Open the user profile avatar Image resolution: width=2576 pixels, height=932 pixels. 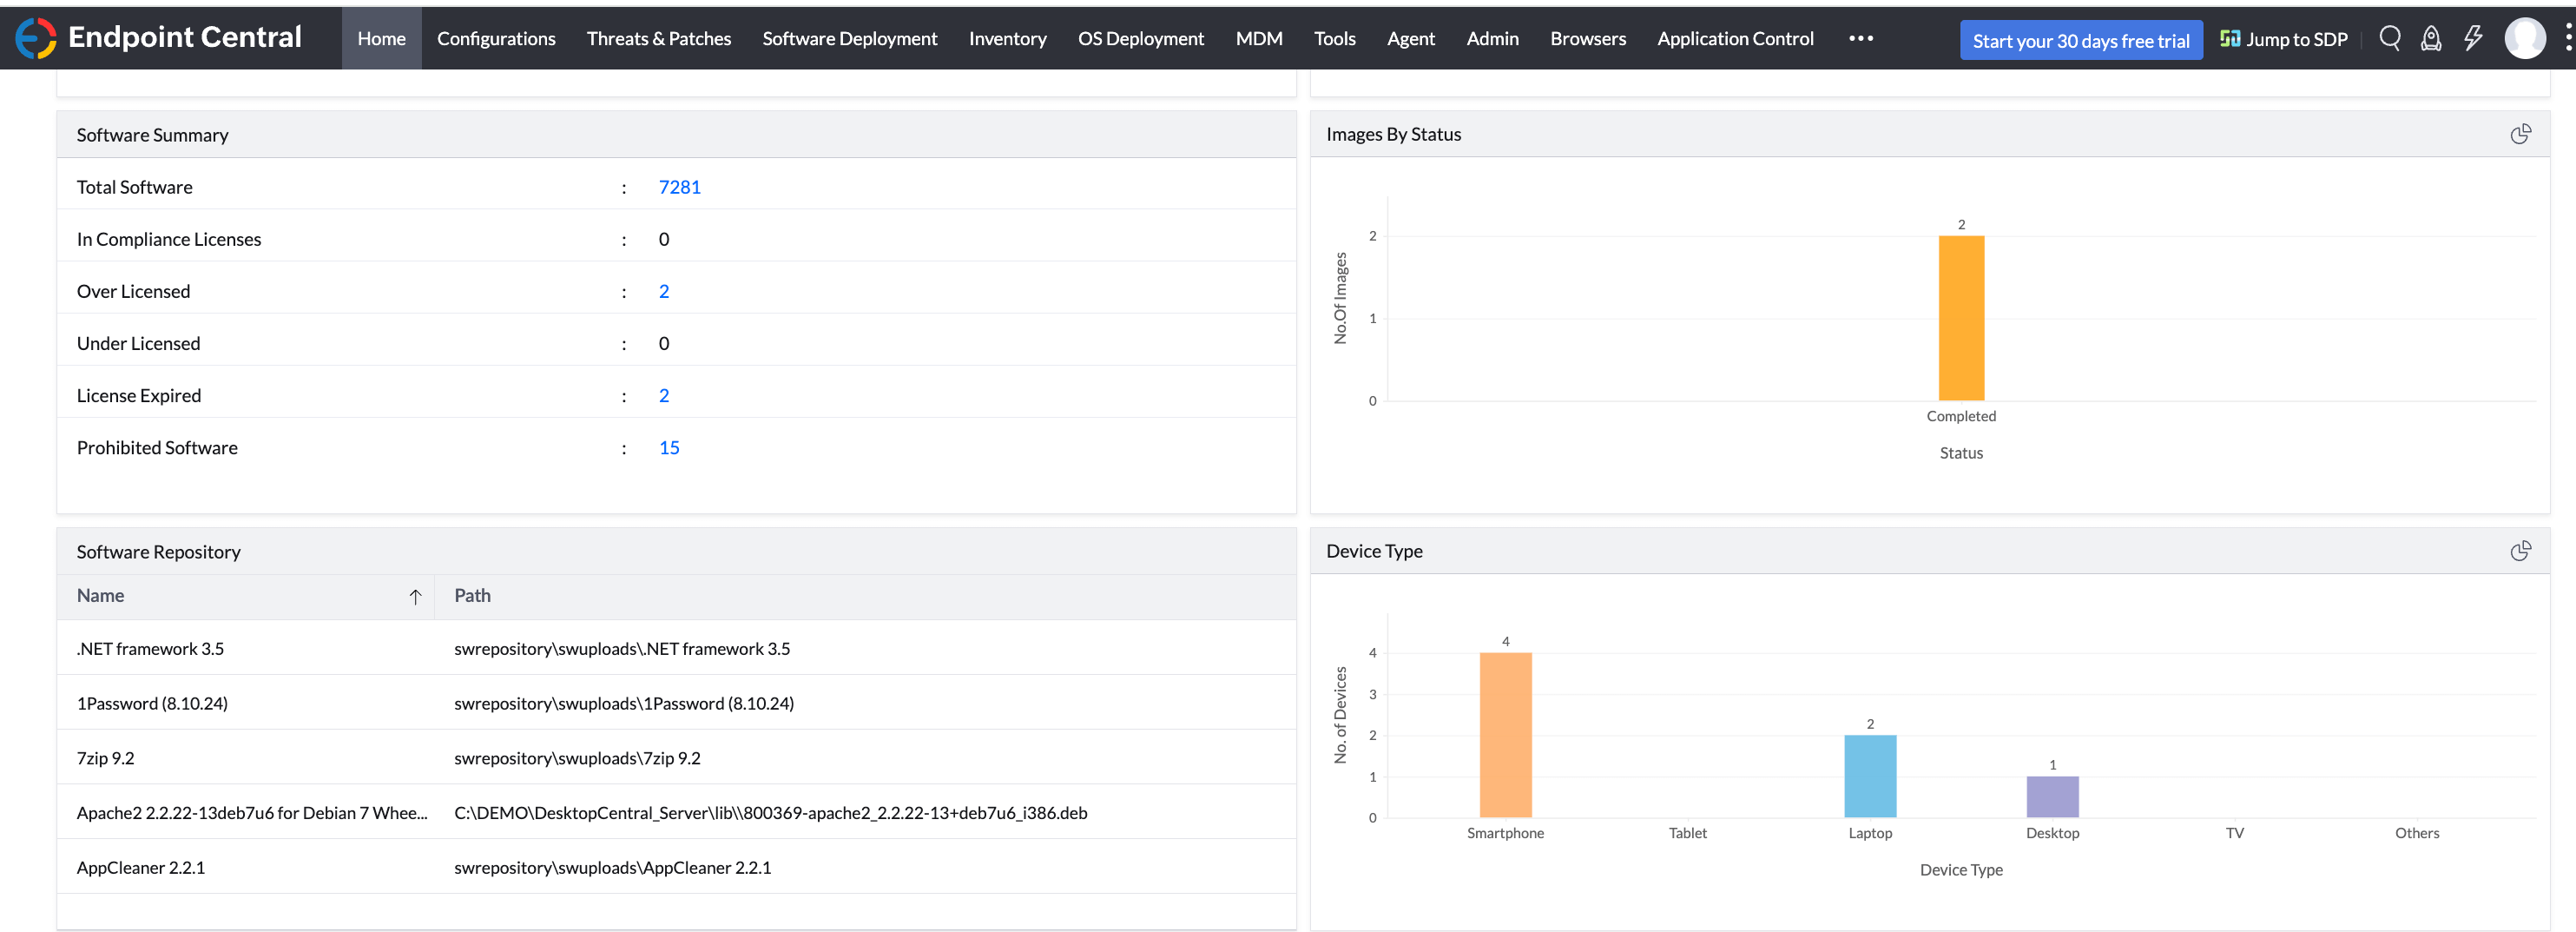point(2523,38)
